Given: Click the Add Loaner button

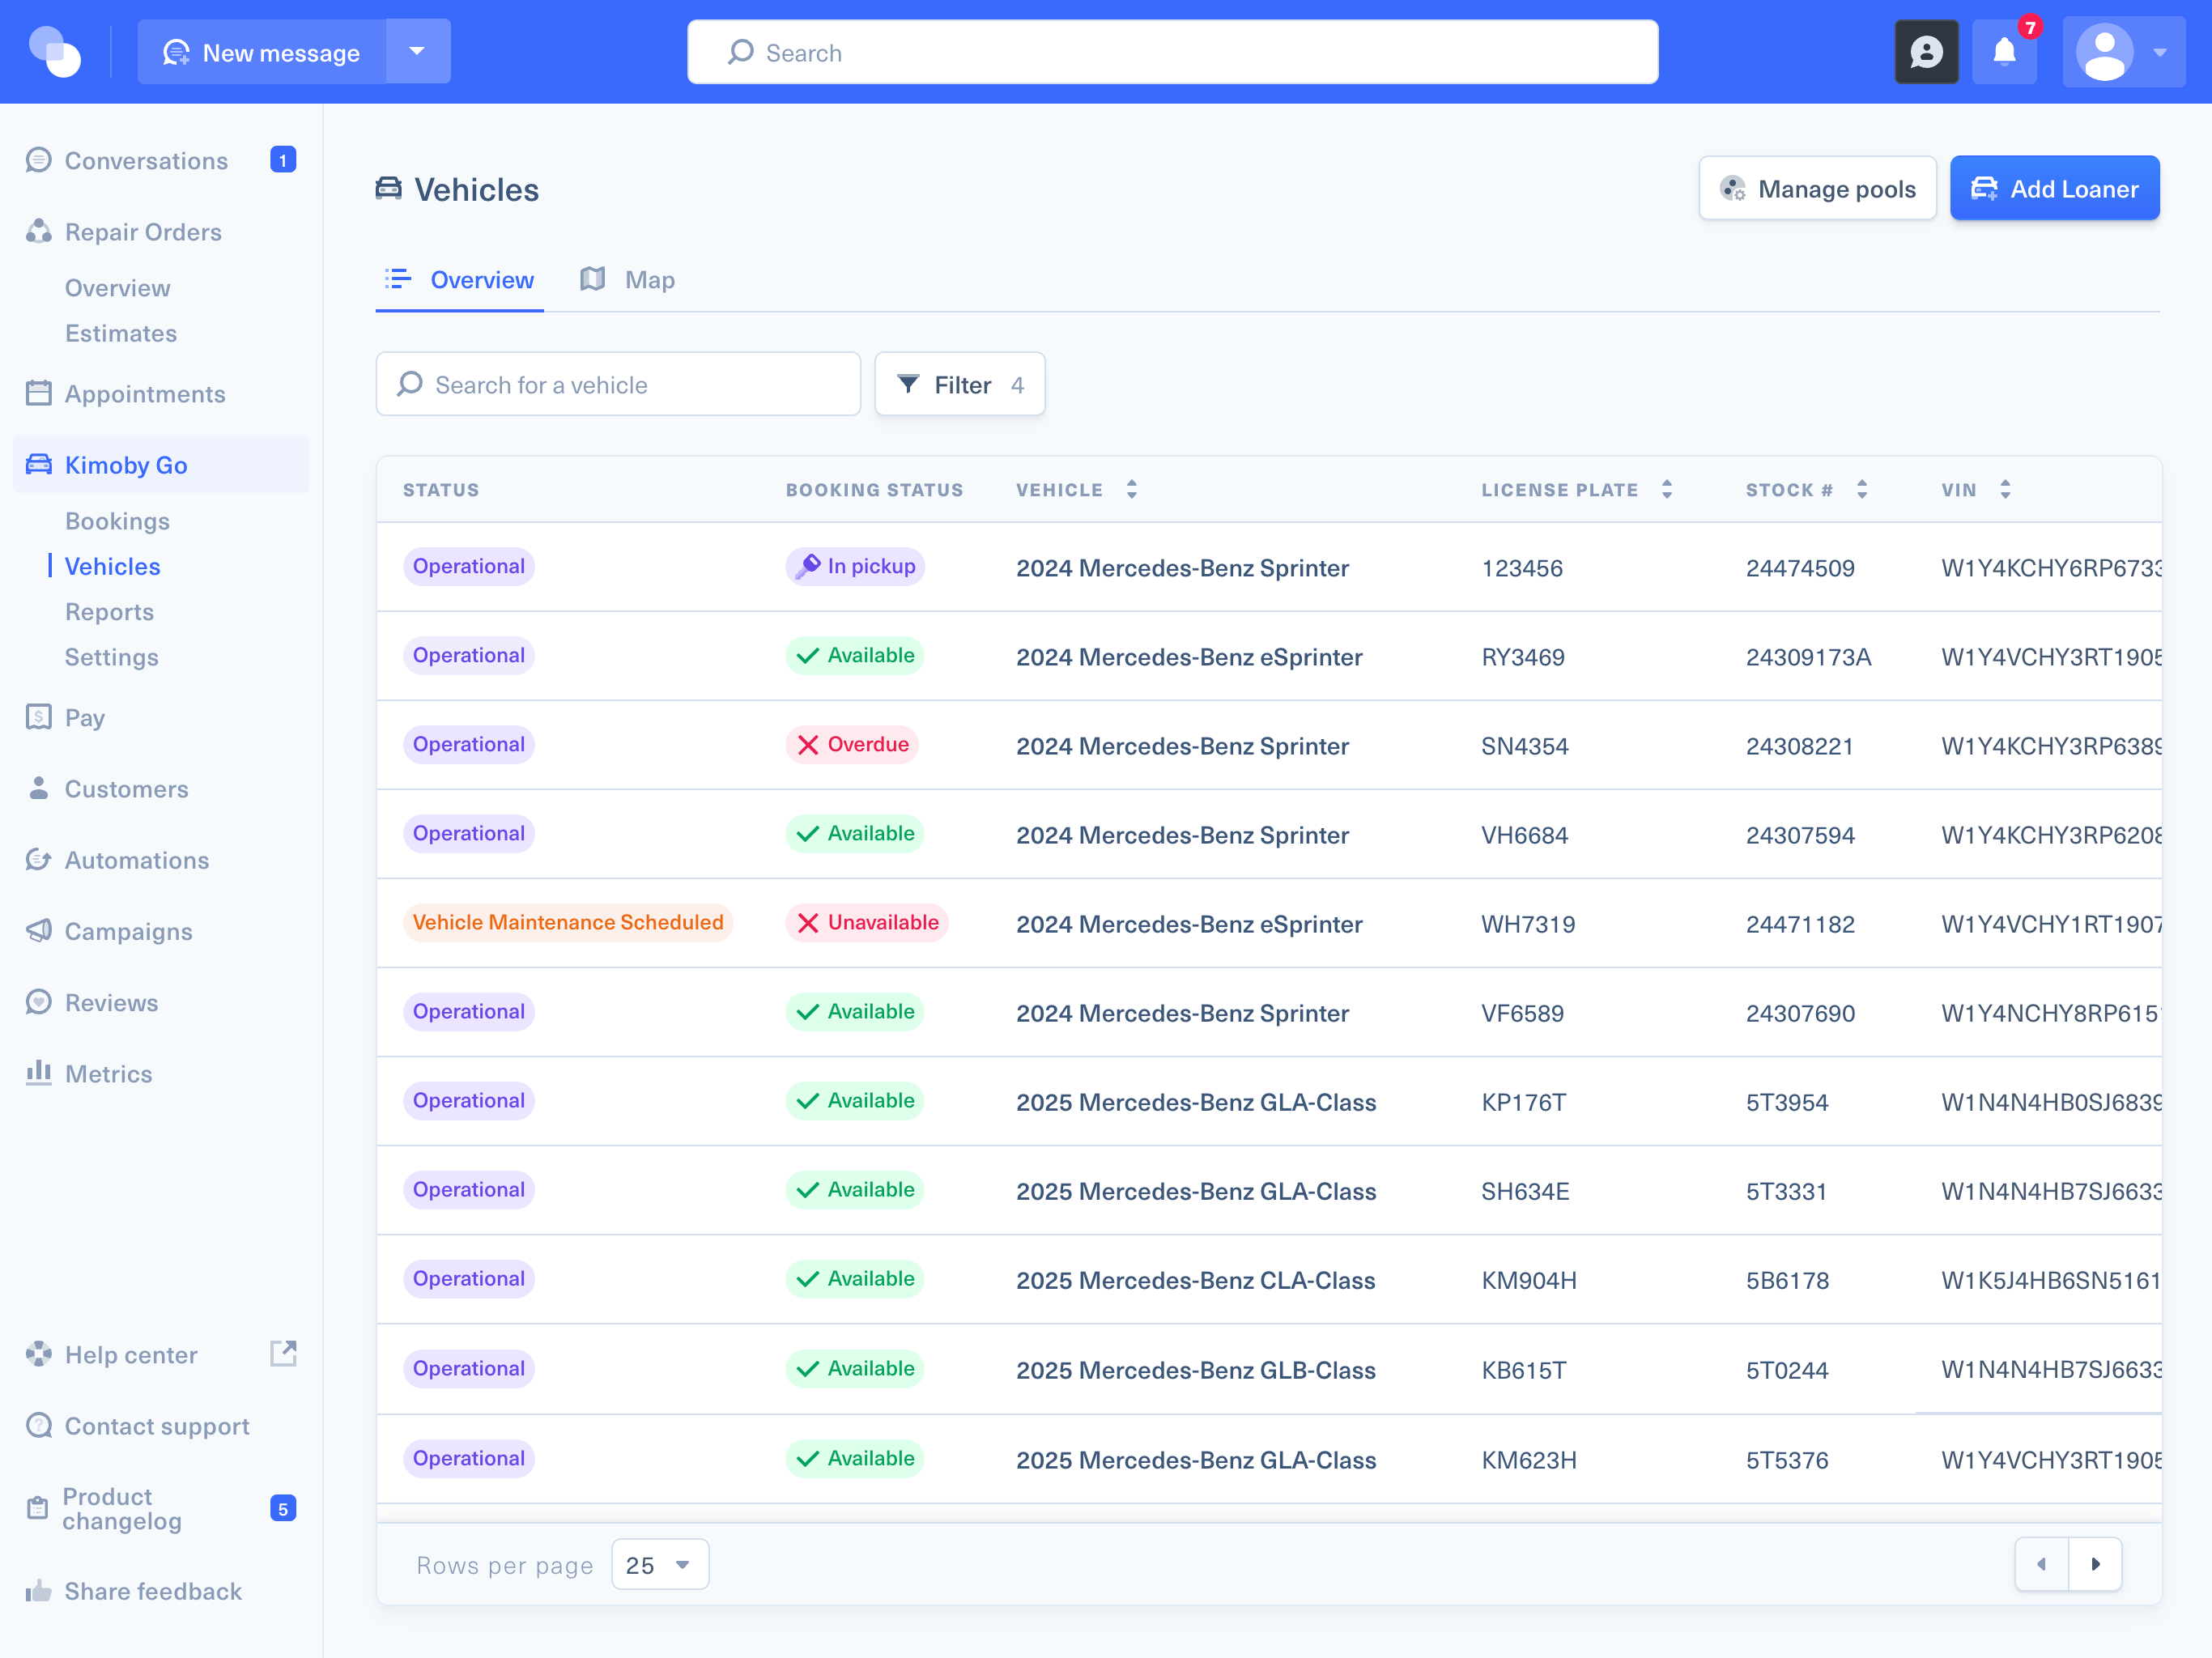Looking at the screenshot, I should coord(2054,188).
